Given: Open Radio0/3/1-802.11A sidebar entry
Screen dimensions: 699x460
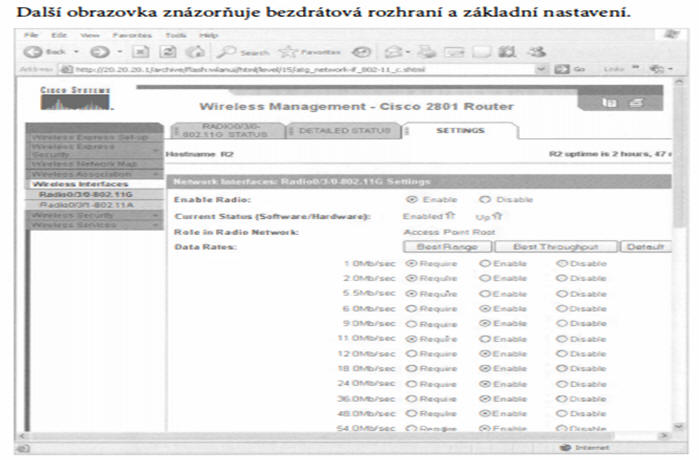Looking at the screenshot, I should click(x=86, y=205).
